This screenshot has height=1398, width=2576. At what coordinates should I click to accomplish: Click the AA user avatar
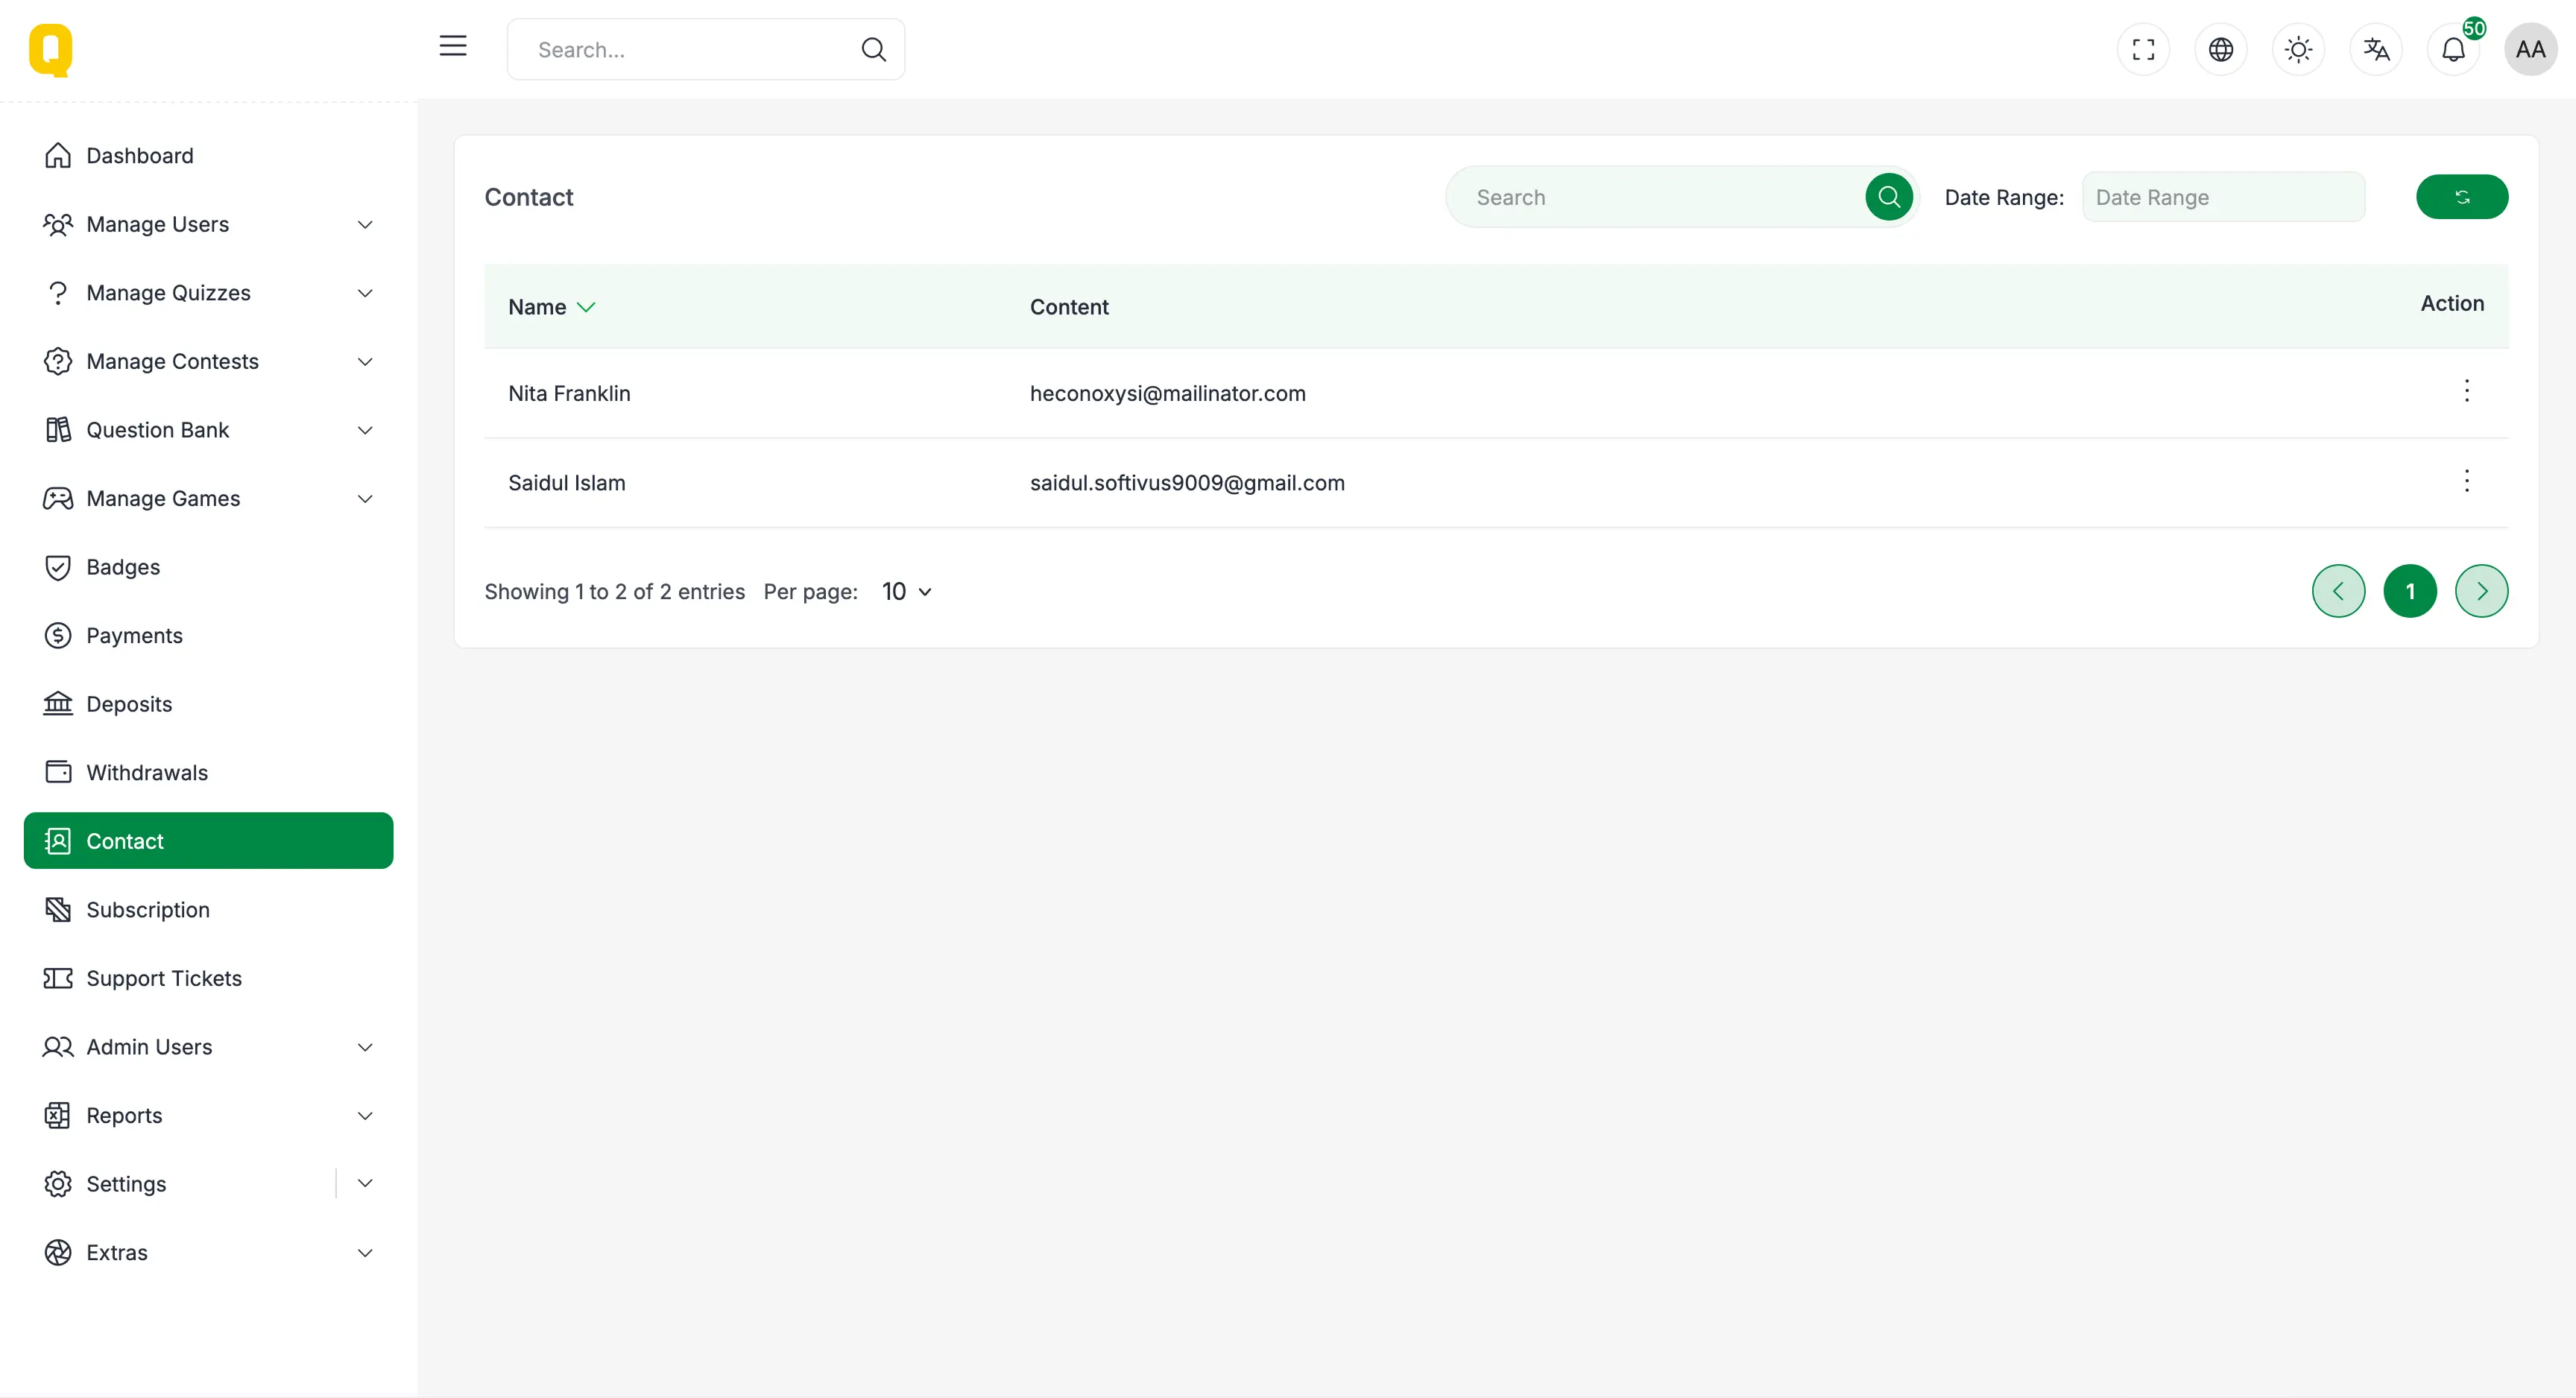click(2530, 49)
